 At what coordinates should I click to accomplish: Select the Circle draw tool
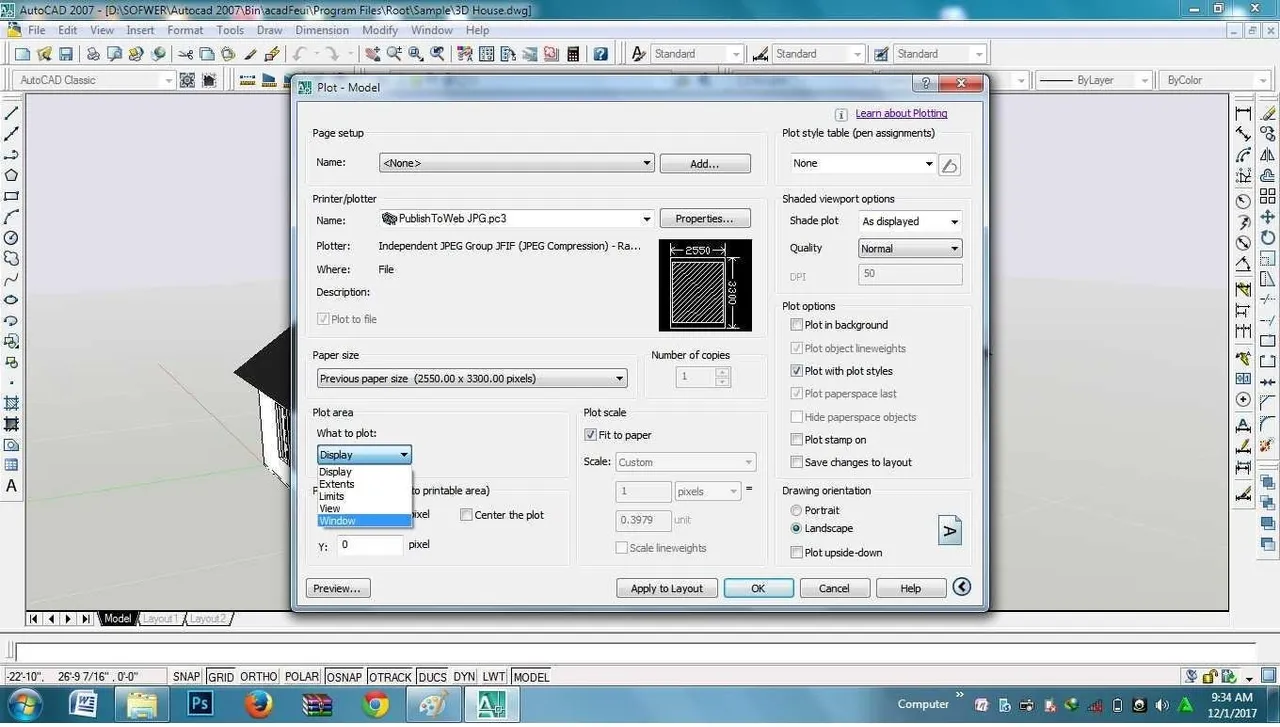[12, 238]
